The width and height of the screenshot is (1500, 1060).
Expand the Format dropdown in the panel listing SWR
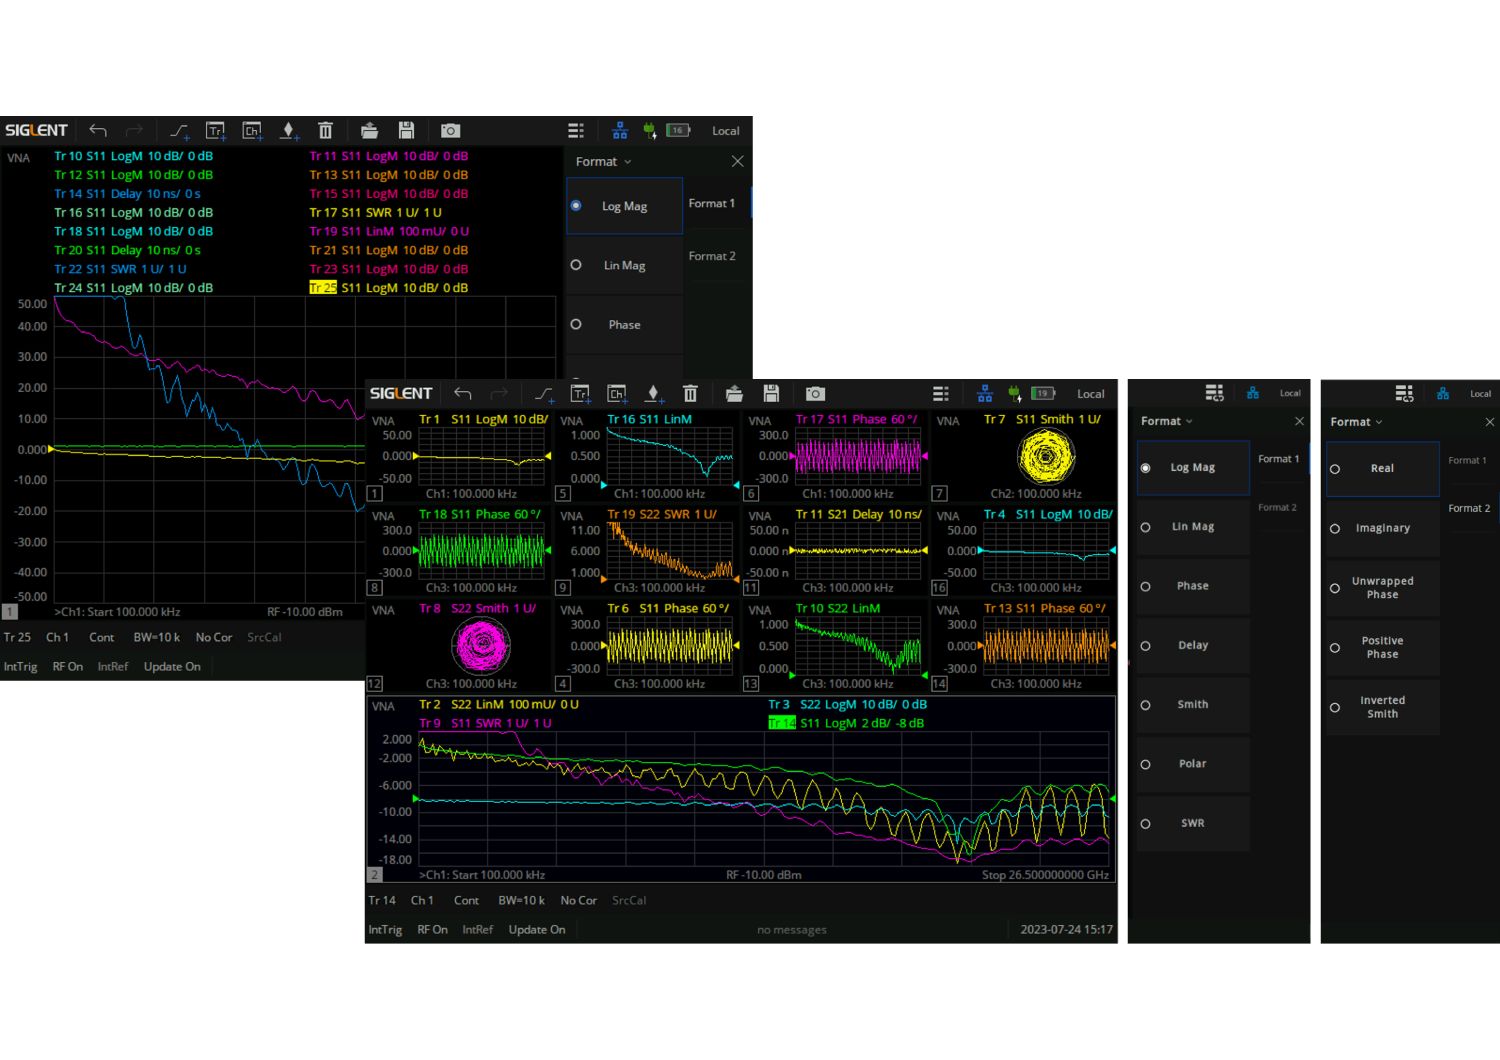tap(1167, 422)
